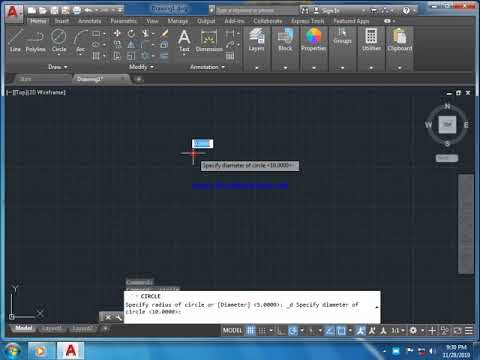Open the Parametric ribbon tab
Screen dimensions: 480x360
pos(123,21)
